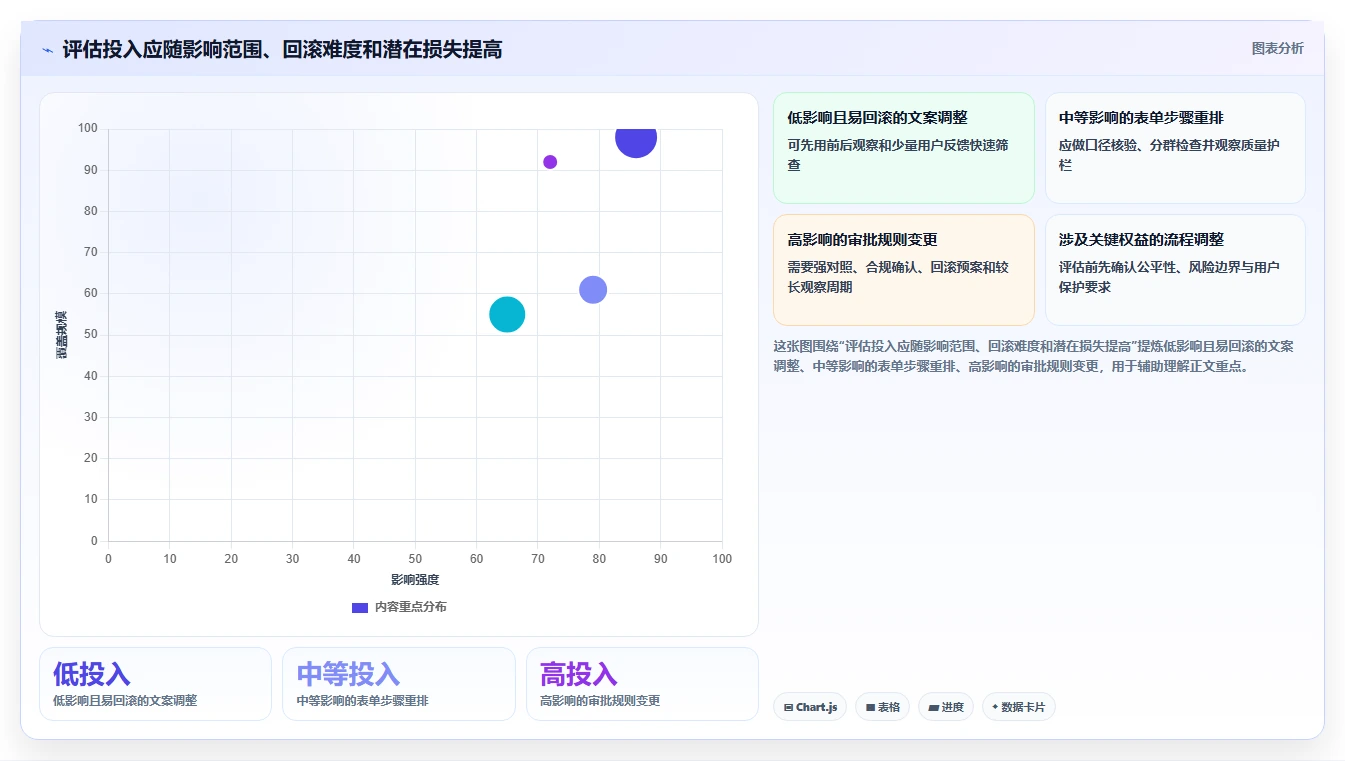Click the summary paragraph starting 这张图围绕
The width and height of the screenshot is (1345, 761).
click(x=1033, y=356)
